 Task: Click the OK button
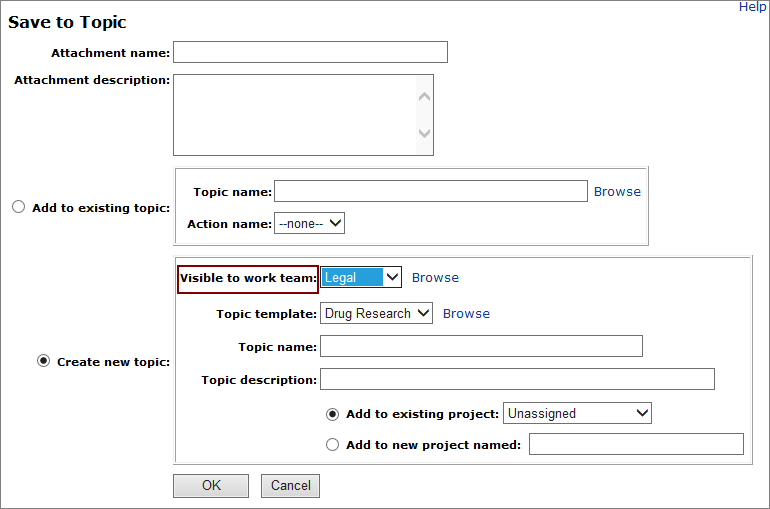pyautogui.click(x=211, y=485)
